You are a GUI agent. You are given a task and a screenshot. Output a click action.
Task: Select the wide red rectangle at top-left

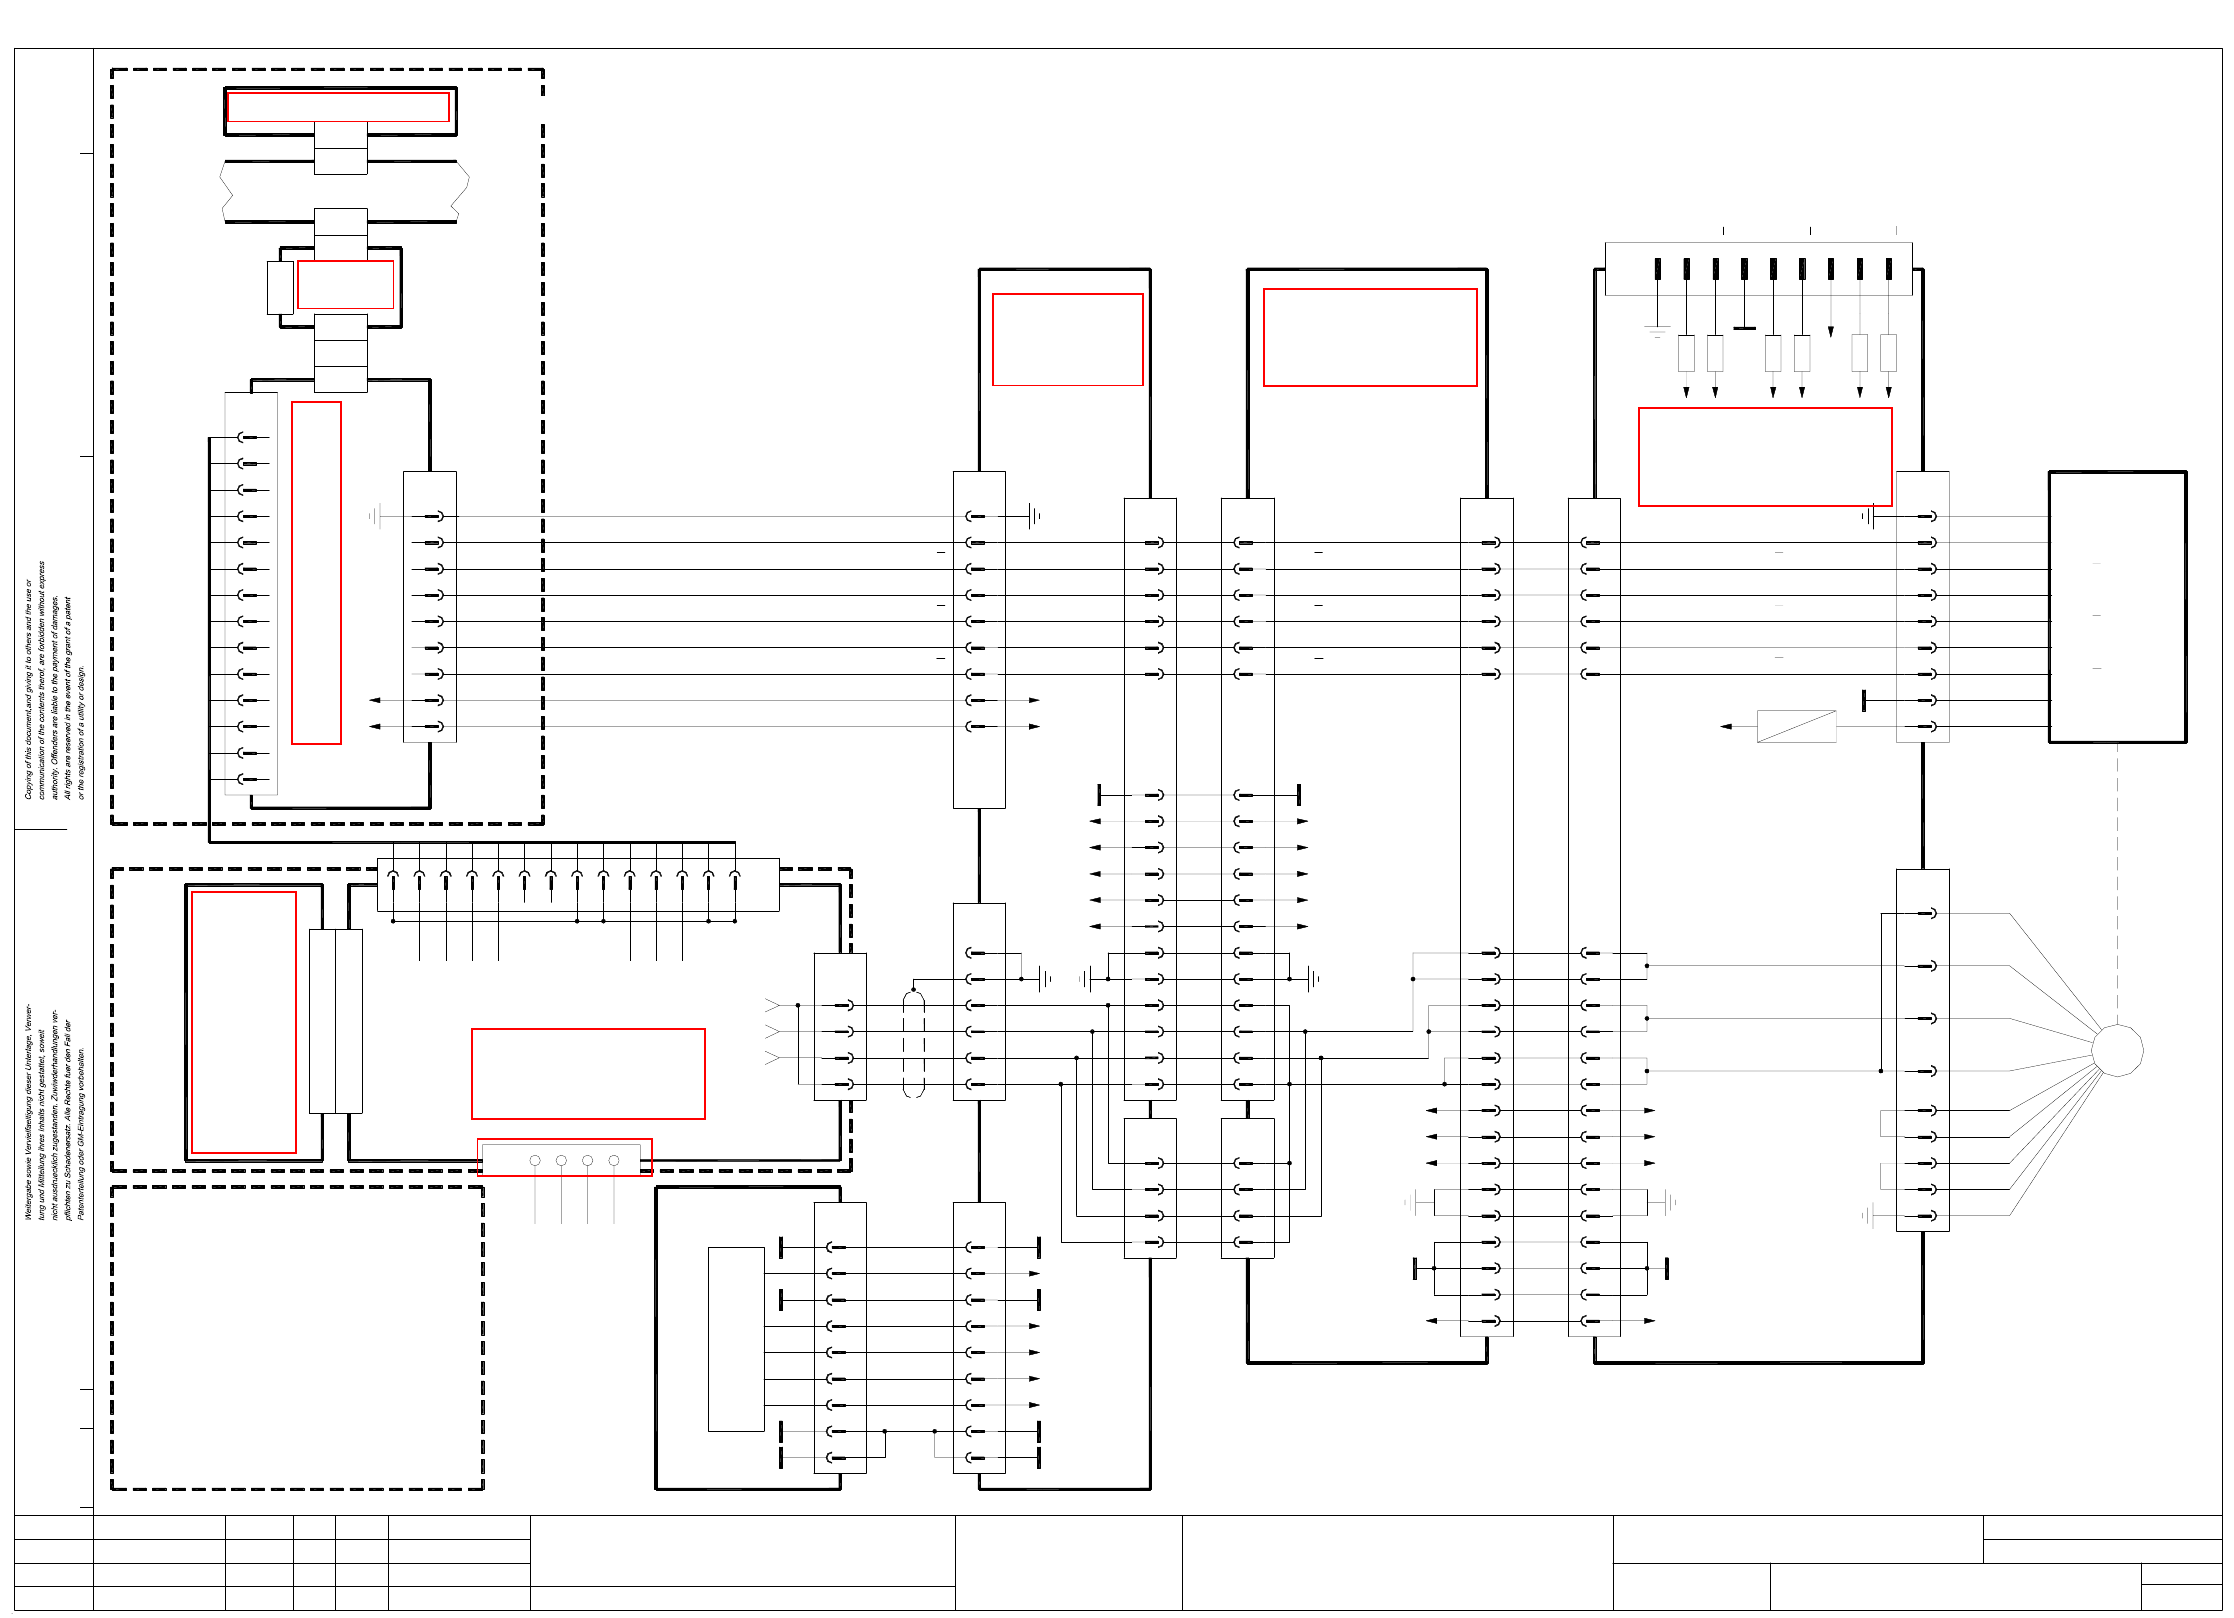[338, 107]
